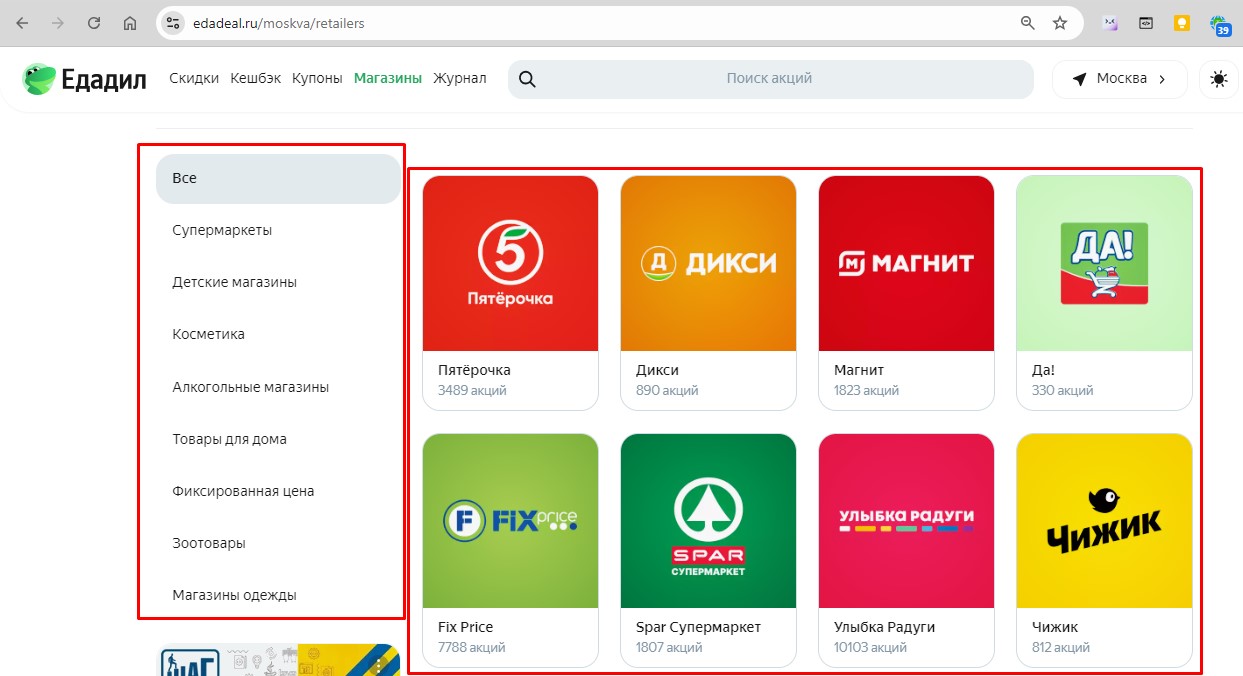1243x676 pixels.
Task: Open the Пятёрочка store logo tile
Action: coord(511,263)
